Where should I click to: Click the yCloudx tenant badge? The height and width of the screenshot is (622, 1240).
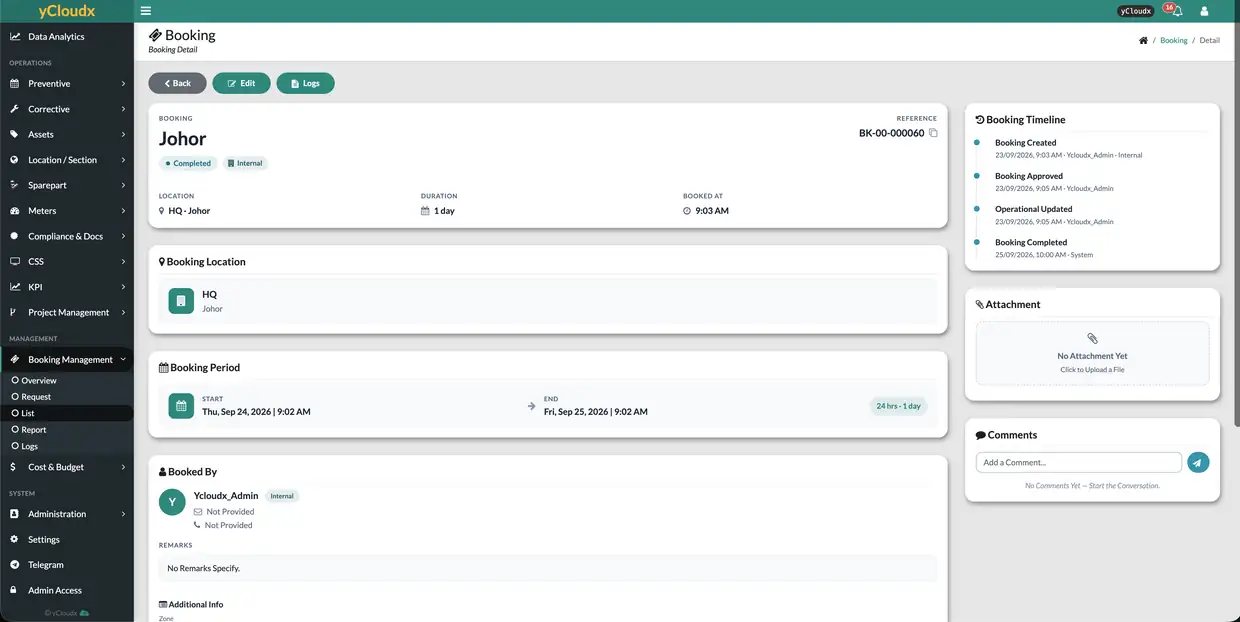[x=1135, y=11]
